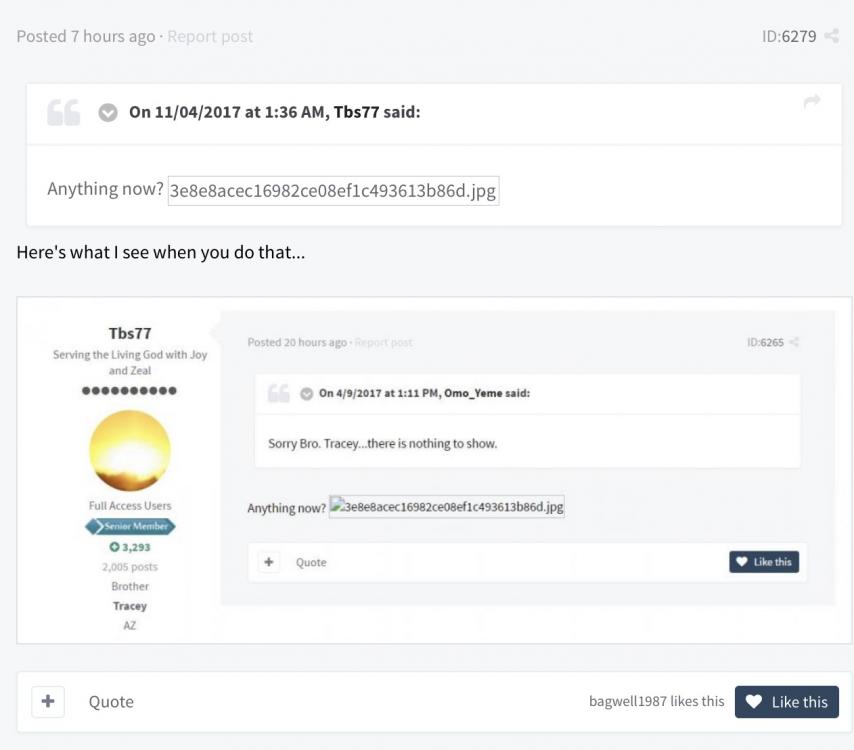Click the large quotation mark icon in Tbs77 quote
Screen dimensions: 854x750
[64, 113]
